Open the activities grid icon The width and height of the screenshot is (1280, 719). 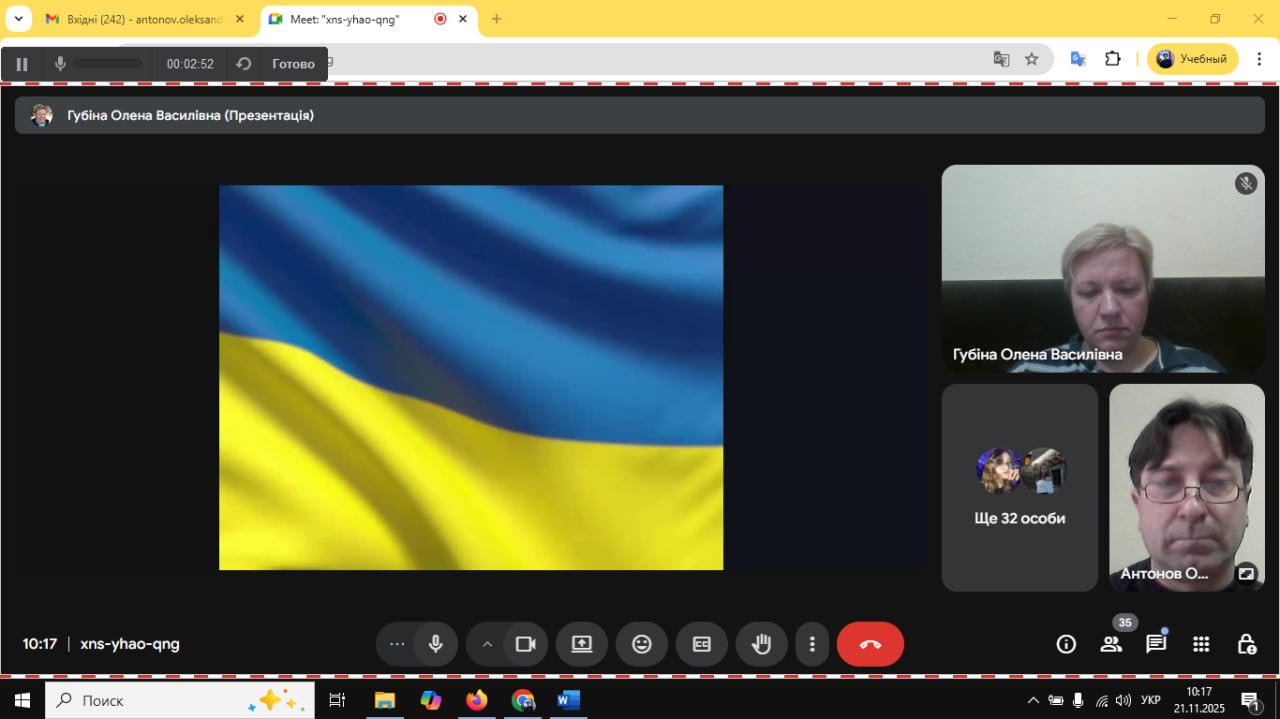(1201, 644)
